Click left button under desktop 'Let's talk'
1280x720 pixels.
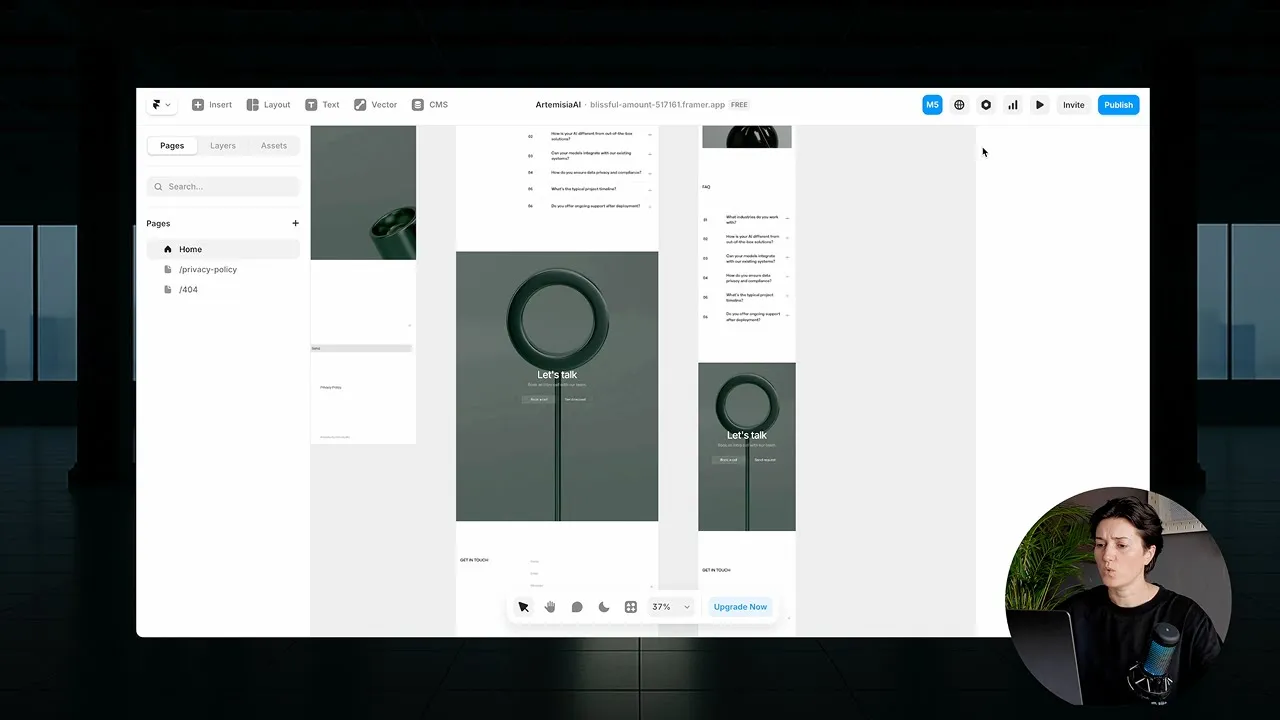coord(539,399)
